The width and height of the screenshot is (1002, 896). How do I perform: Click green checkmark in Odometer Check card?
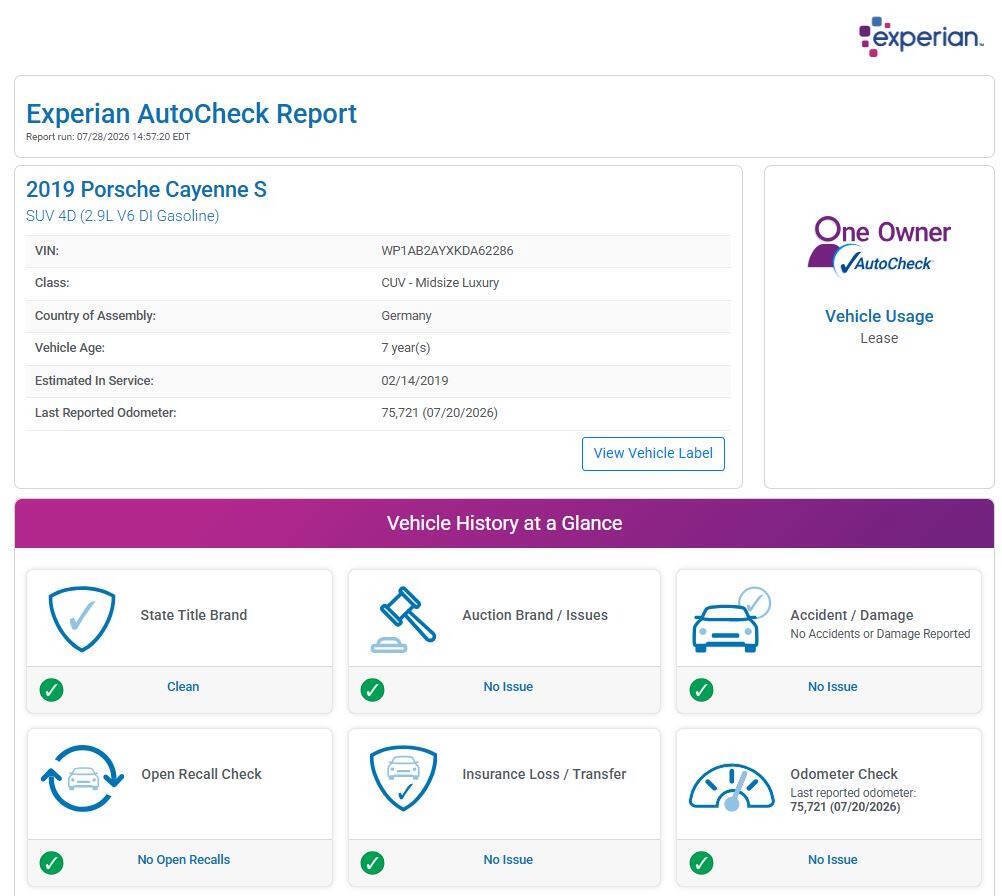(x=701, y=862)
